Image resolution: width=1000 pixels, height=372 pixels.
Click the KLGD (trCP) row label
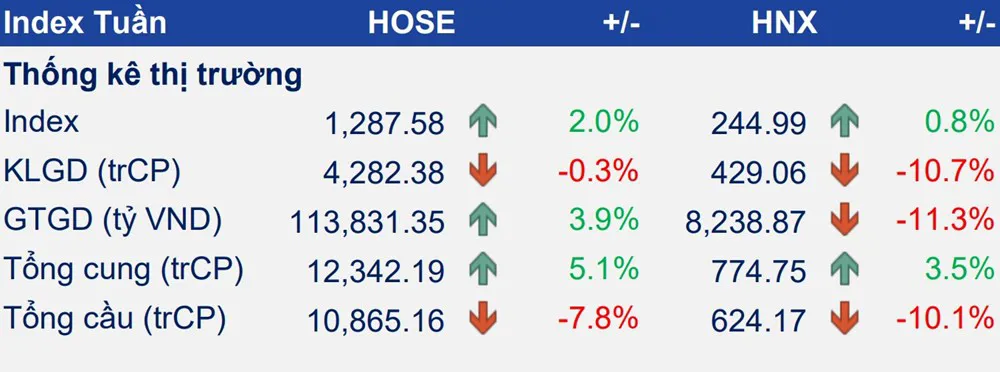click(x=92, y=172)
